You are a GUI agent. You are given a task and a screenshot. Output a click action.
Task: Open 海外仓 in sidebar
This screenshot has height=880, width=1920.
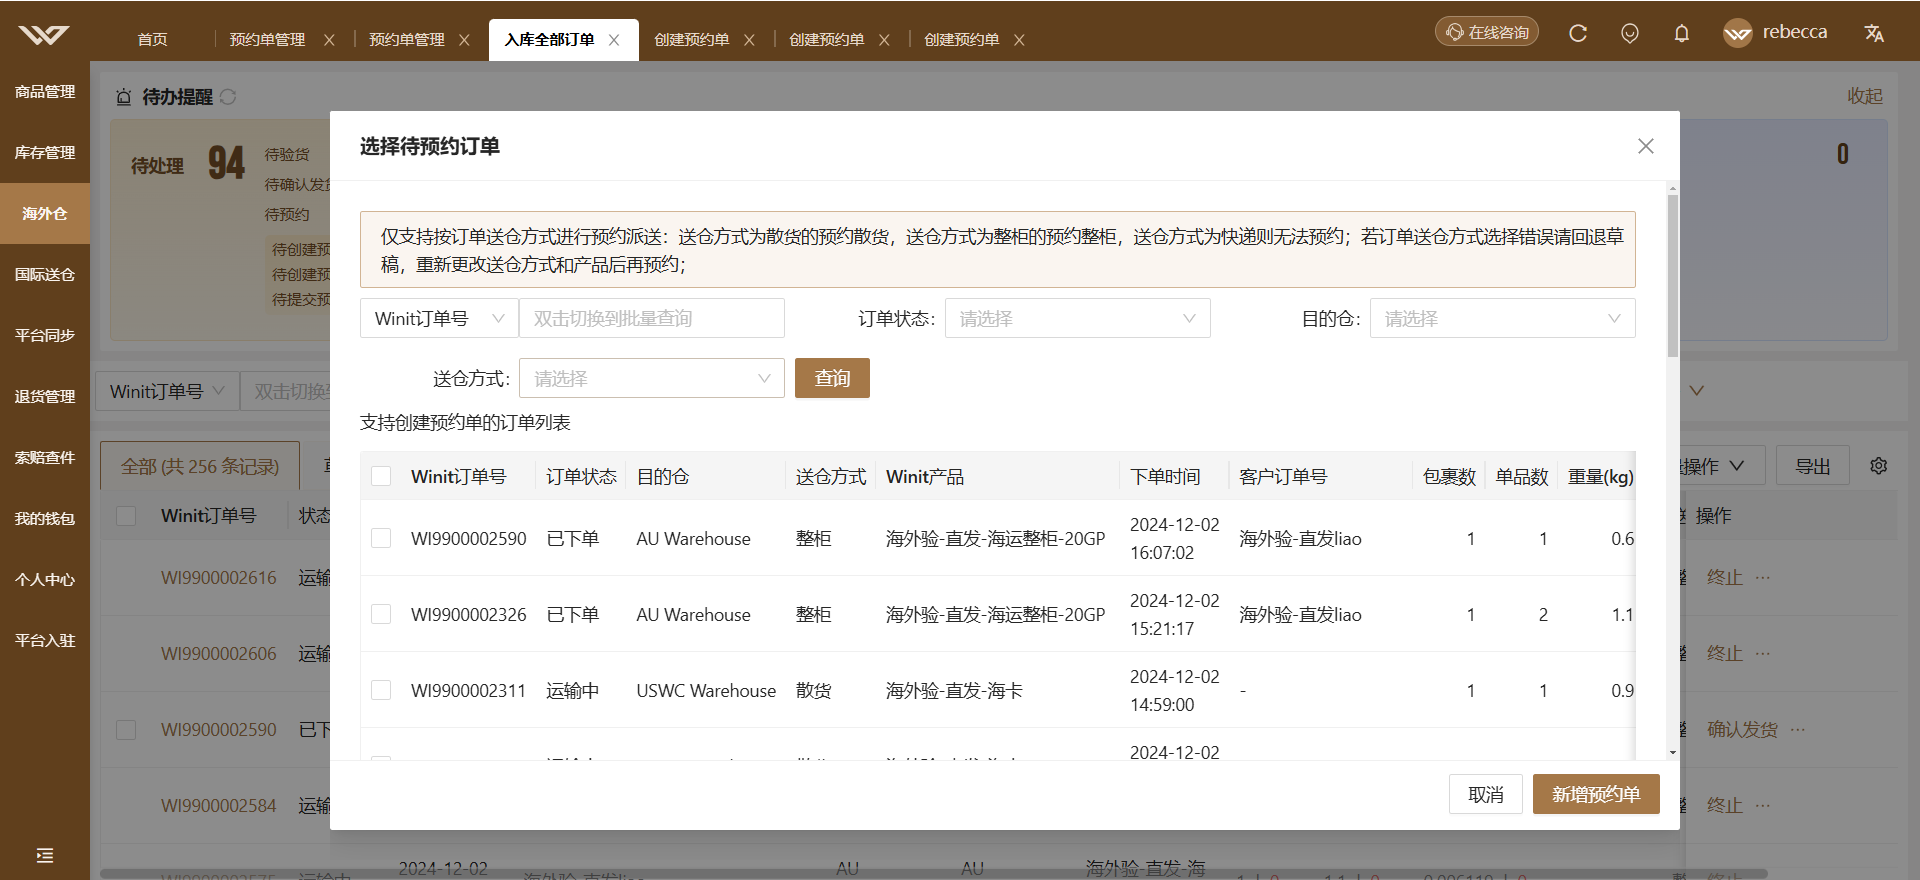point(45,214)
